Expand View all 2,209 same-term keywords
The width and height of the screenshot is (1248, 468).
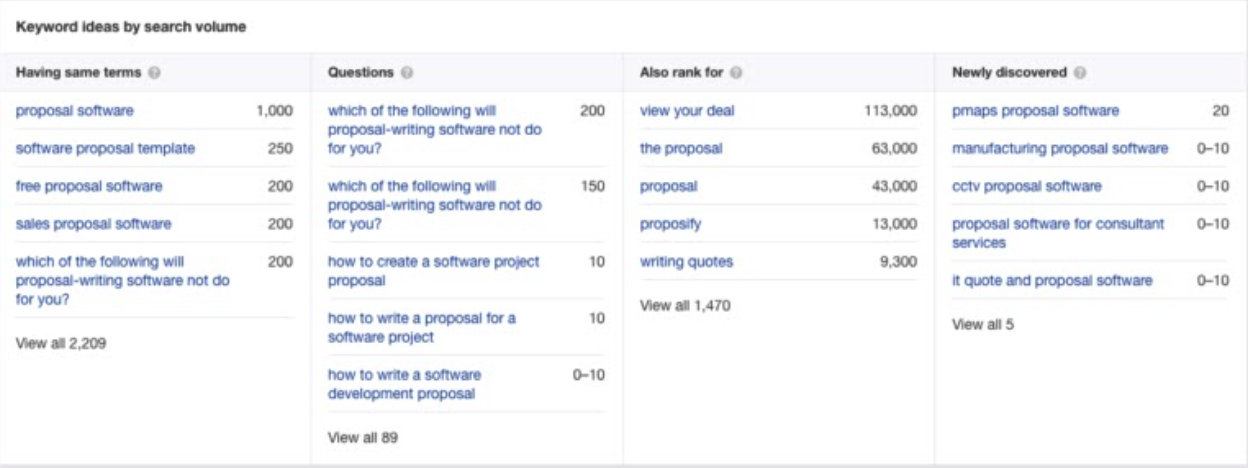[61, 344]
